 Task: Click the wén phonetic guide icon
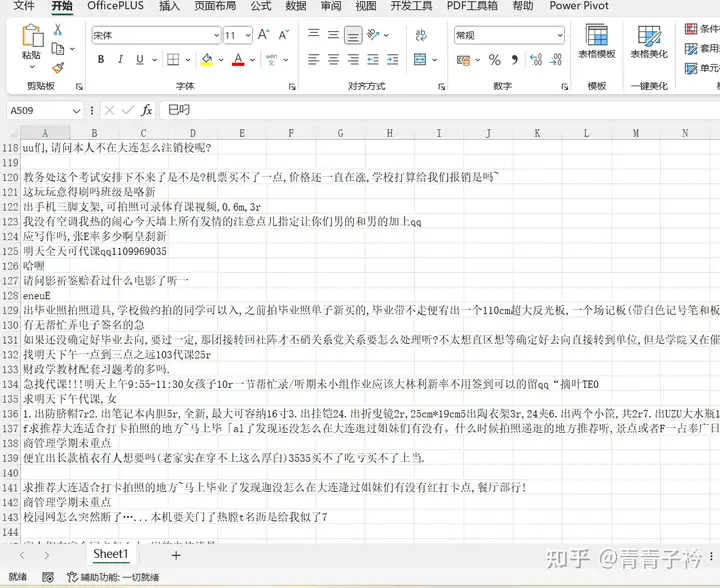[x=271, y=60]
